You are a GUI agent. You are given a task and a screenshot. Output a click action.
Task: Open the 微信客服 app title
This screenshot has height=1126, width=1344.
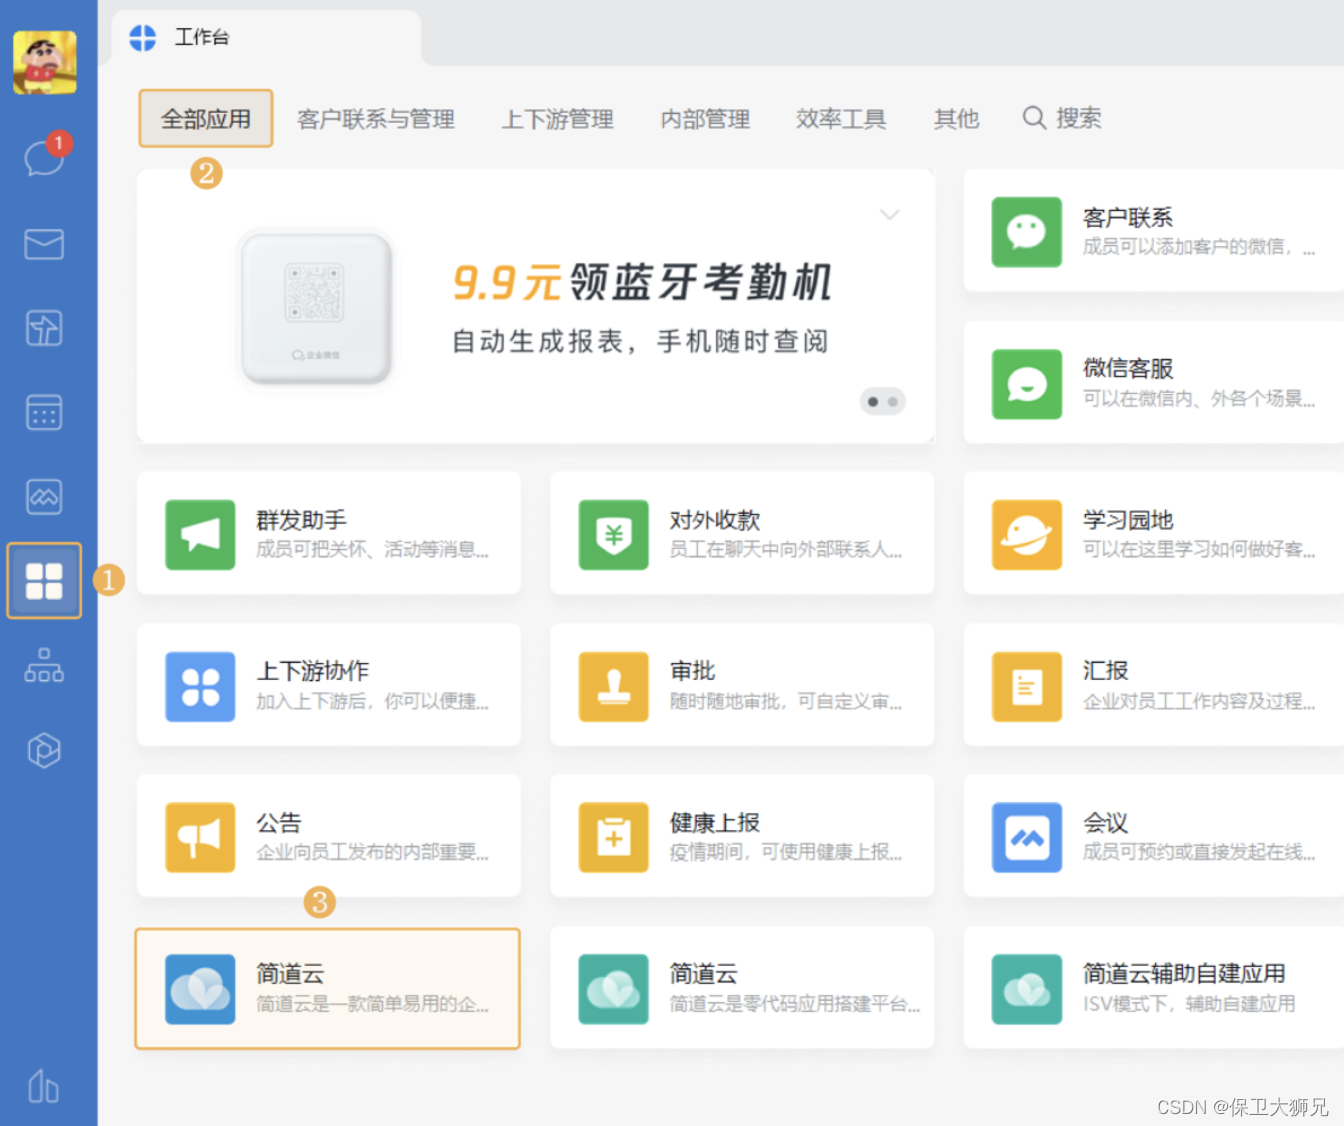(1128, 369)
